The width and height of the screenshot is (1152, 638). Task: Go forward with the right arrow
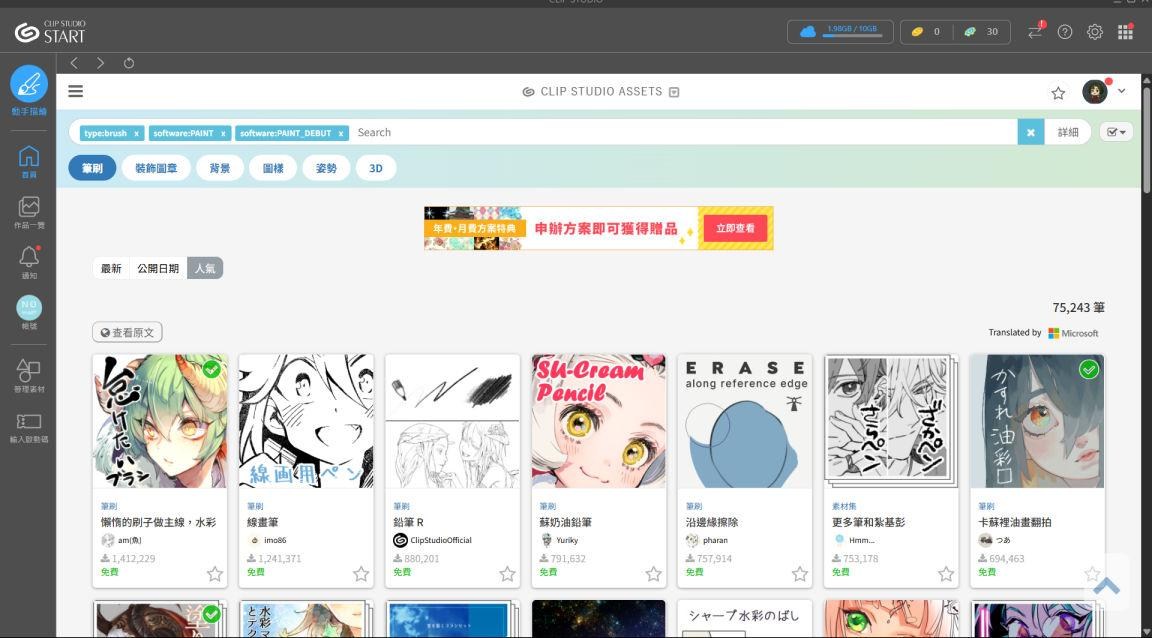(101, 63)
